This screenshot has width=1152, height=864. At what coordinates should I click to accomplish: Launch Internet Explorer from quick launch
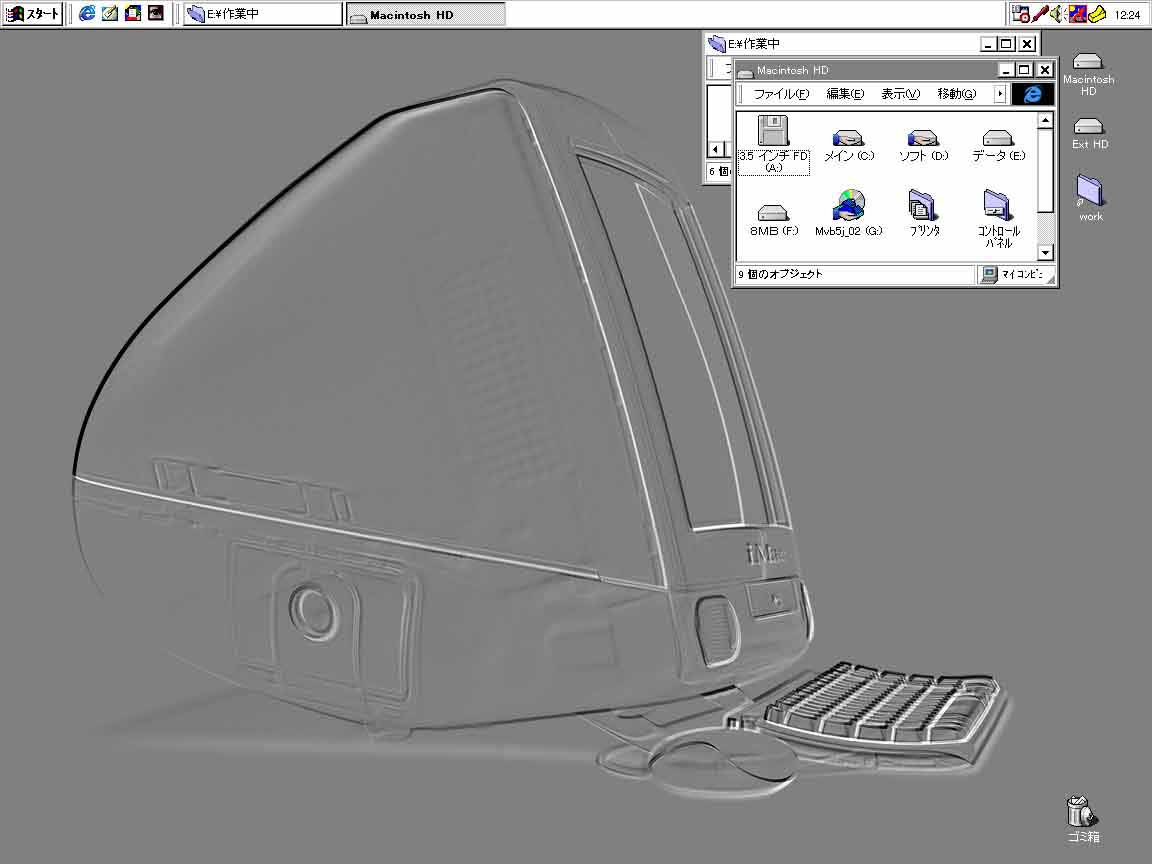coord(87,13)
